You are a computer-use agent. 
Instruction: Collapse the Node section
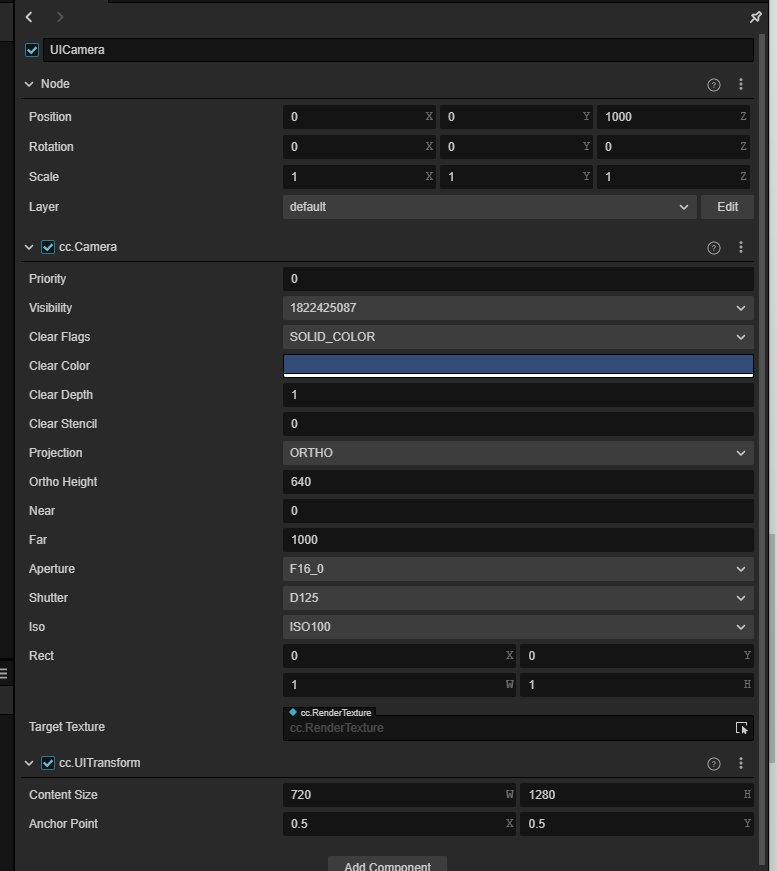point(29,84)
